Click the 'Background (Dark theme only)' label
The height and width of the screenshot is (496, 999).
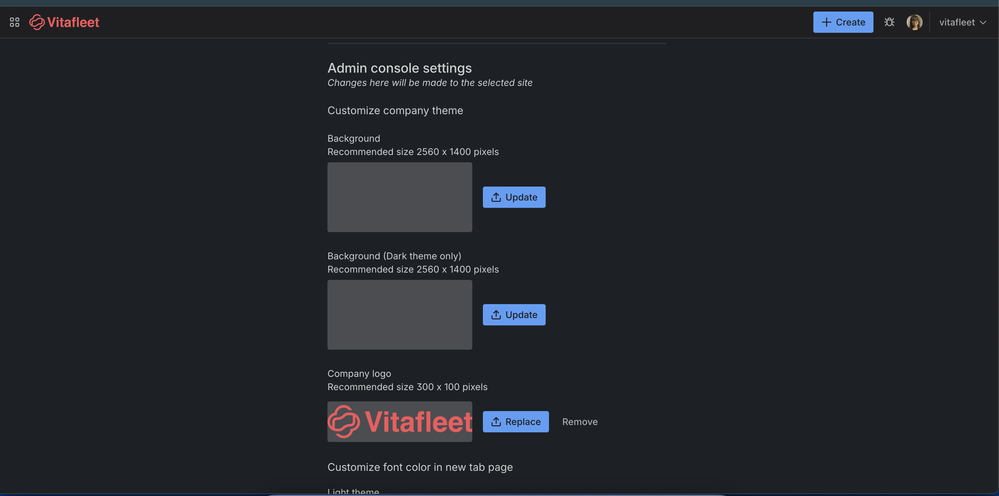(394, 256)
